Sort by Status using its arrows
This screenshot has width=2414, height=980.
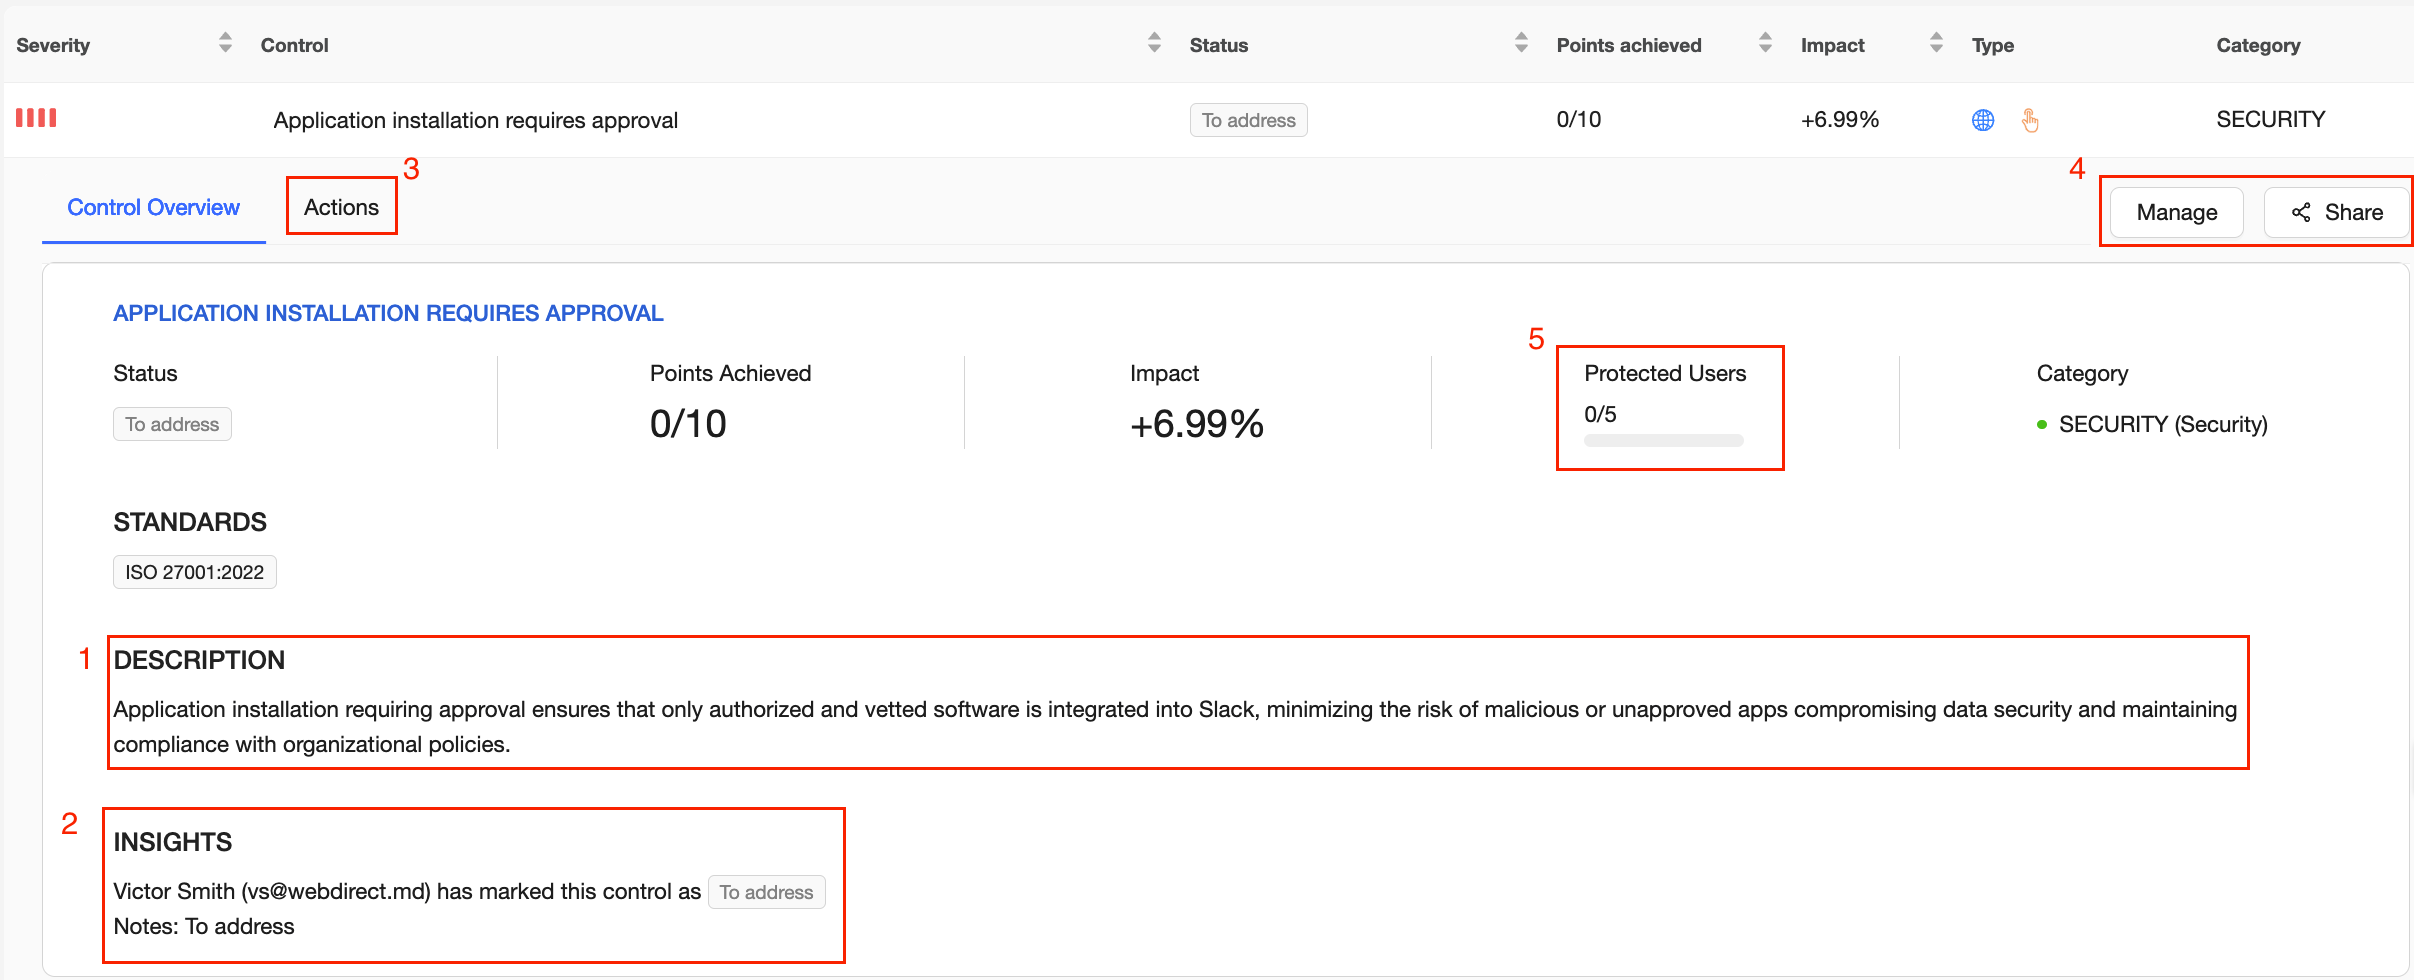tap(1521, 43)
